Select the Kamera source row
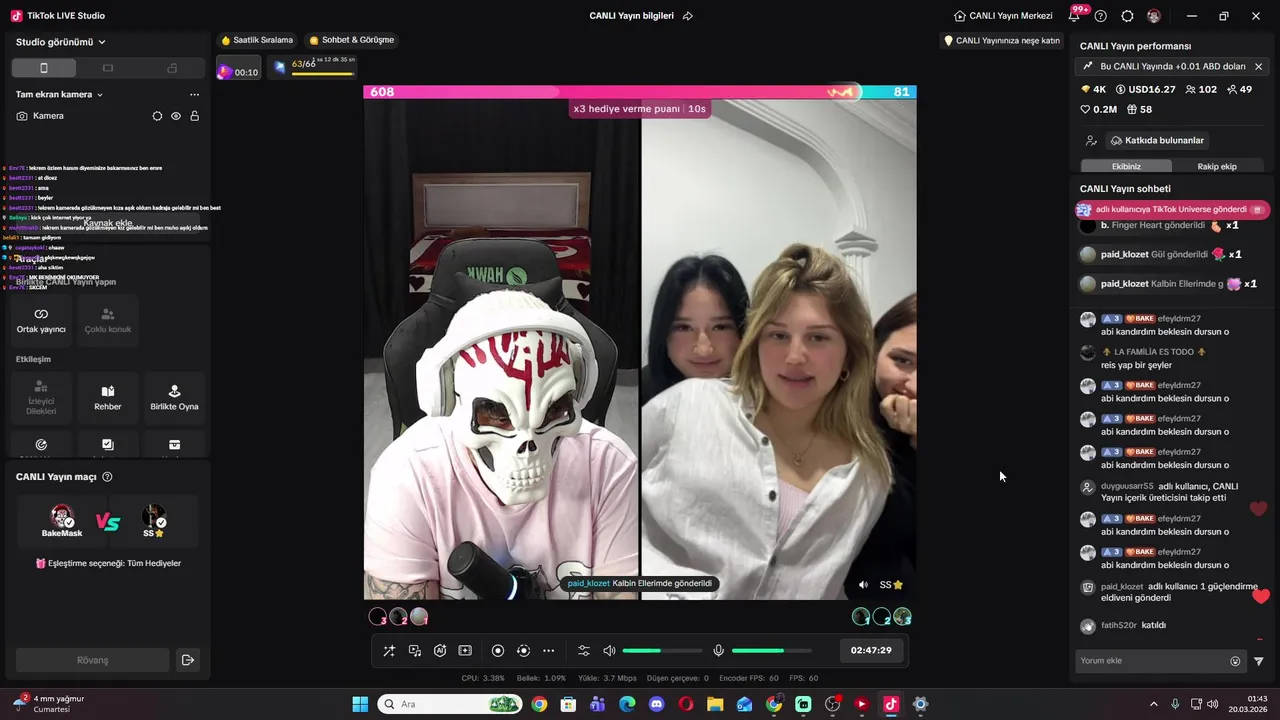 (108, 116)
